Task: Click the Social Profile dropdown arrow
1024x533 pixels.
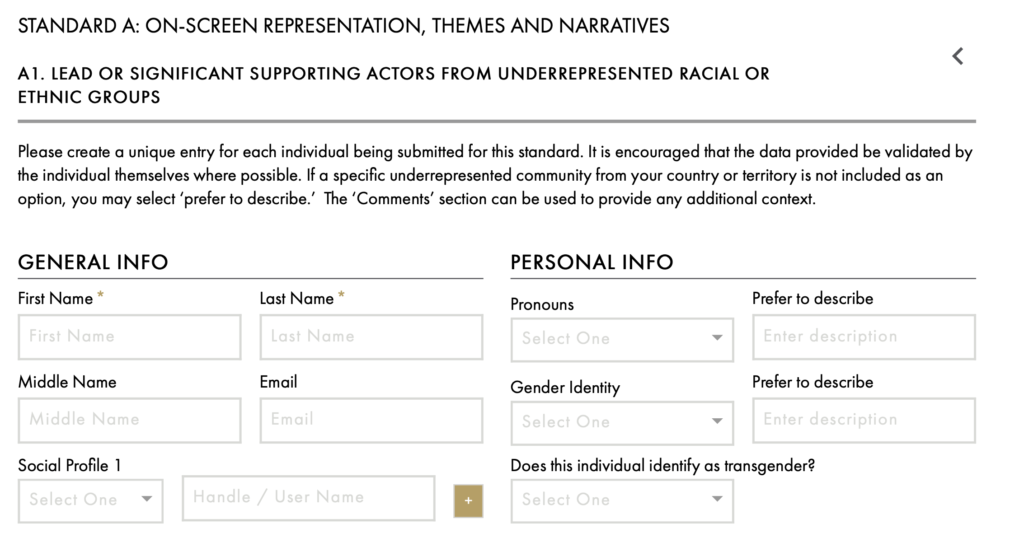Action: pyautogui.click(x=147, y=499)
